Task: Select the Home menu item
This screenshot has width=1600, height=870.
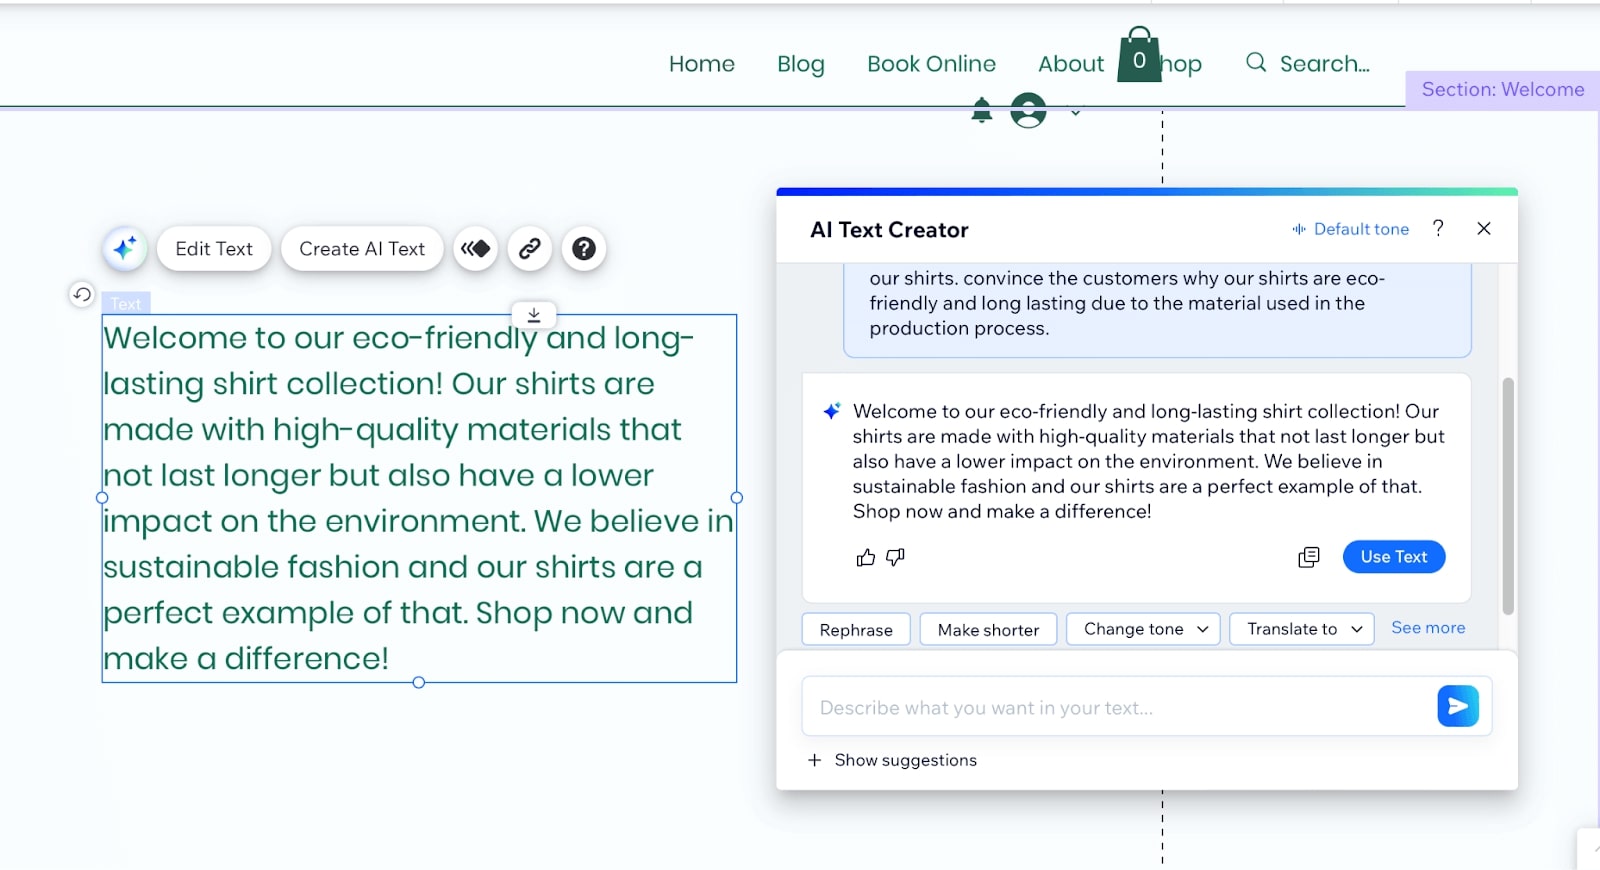Action: (x=702, y=64)
